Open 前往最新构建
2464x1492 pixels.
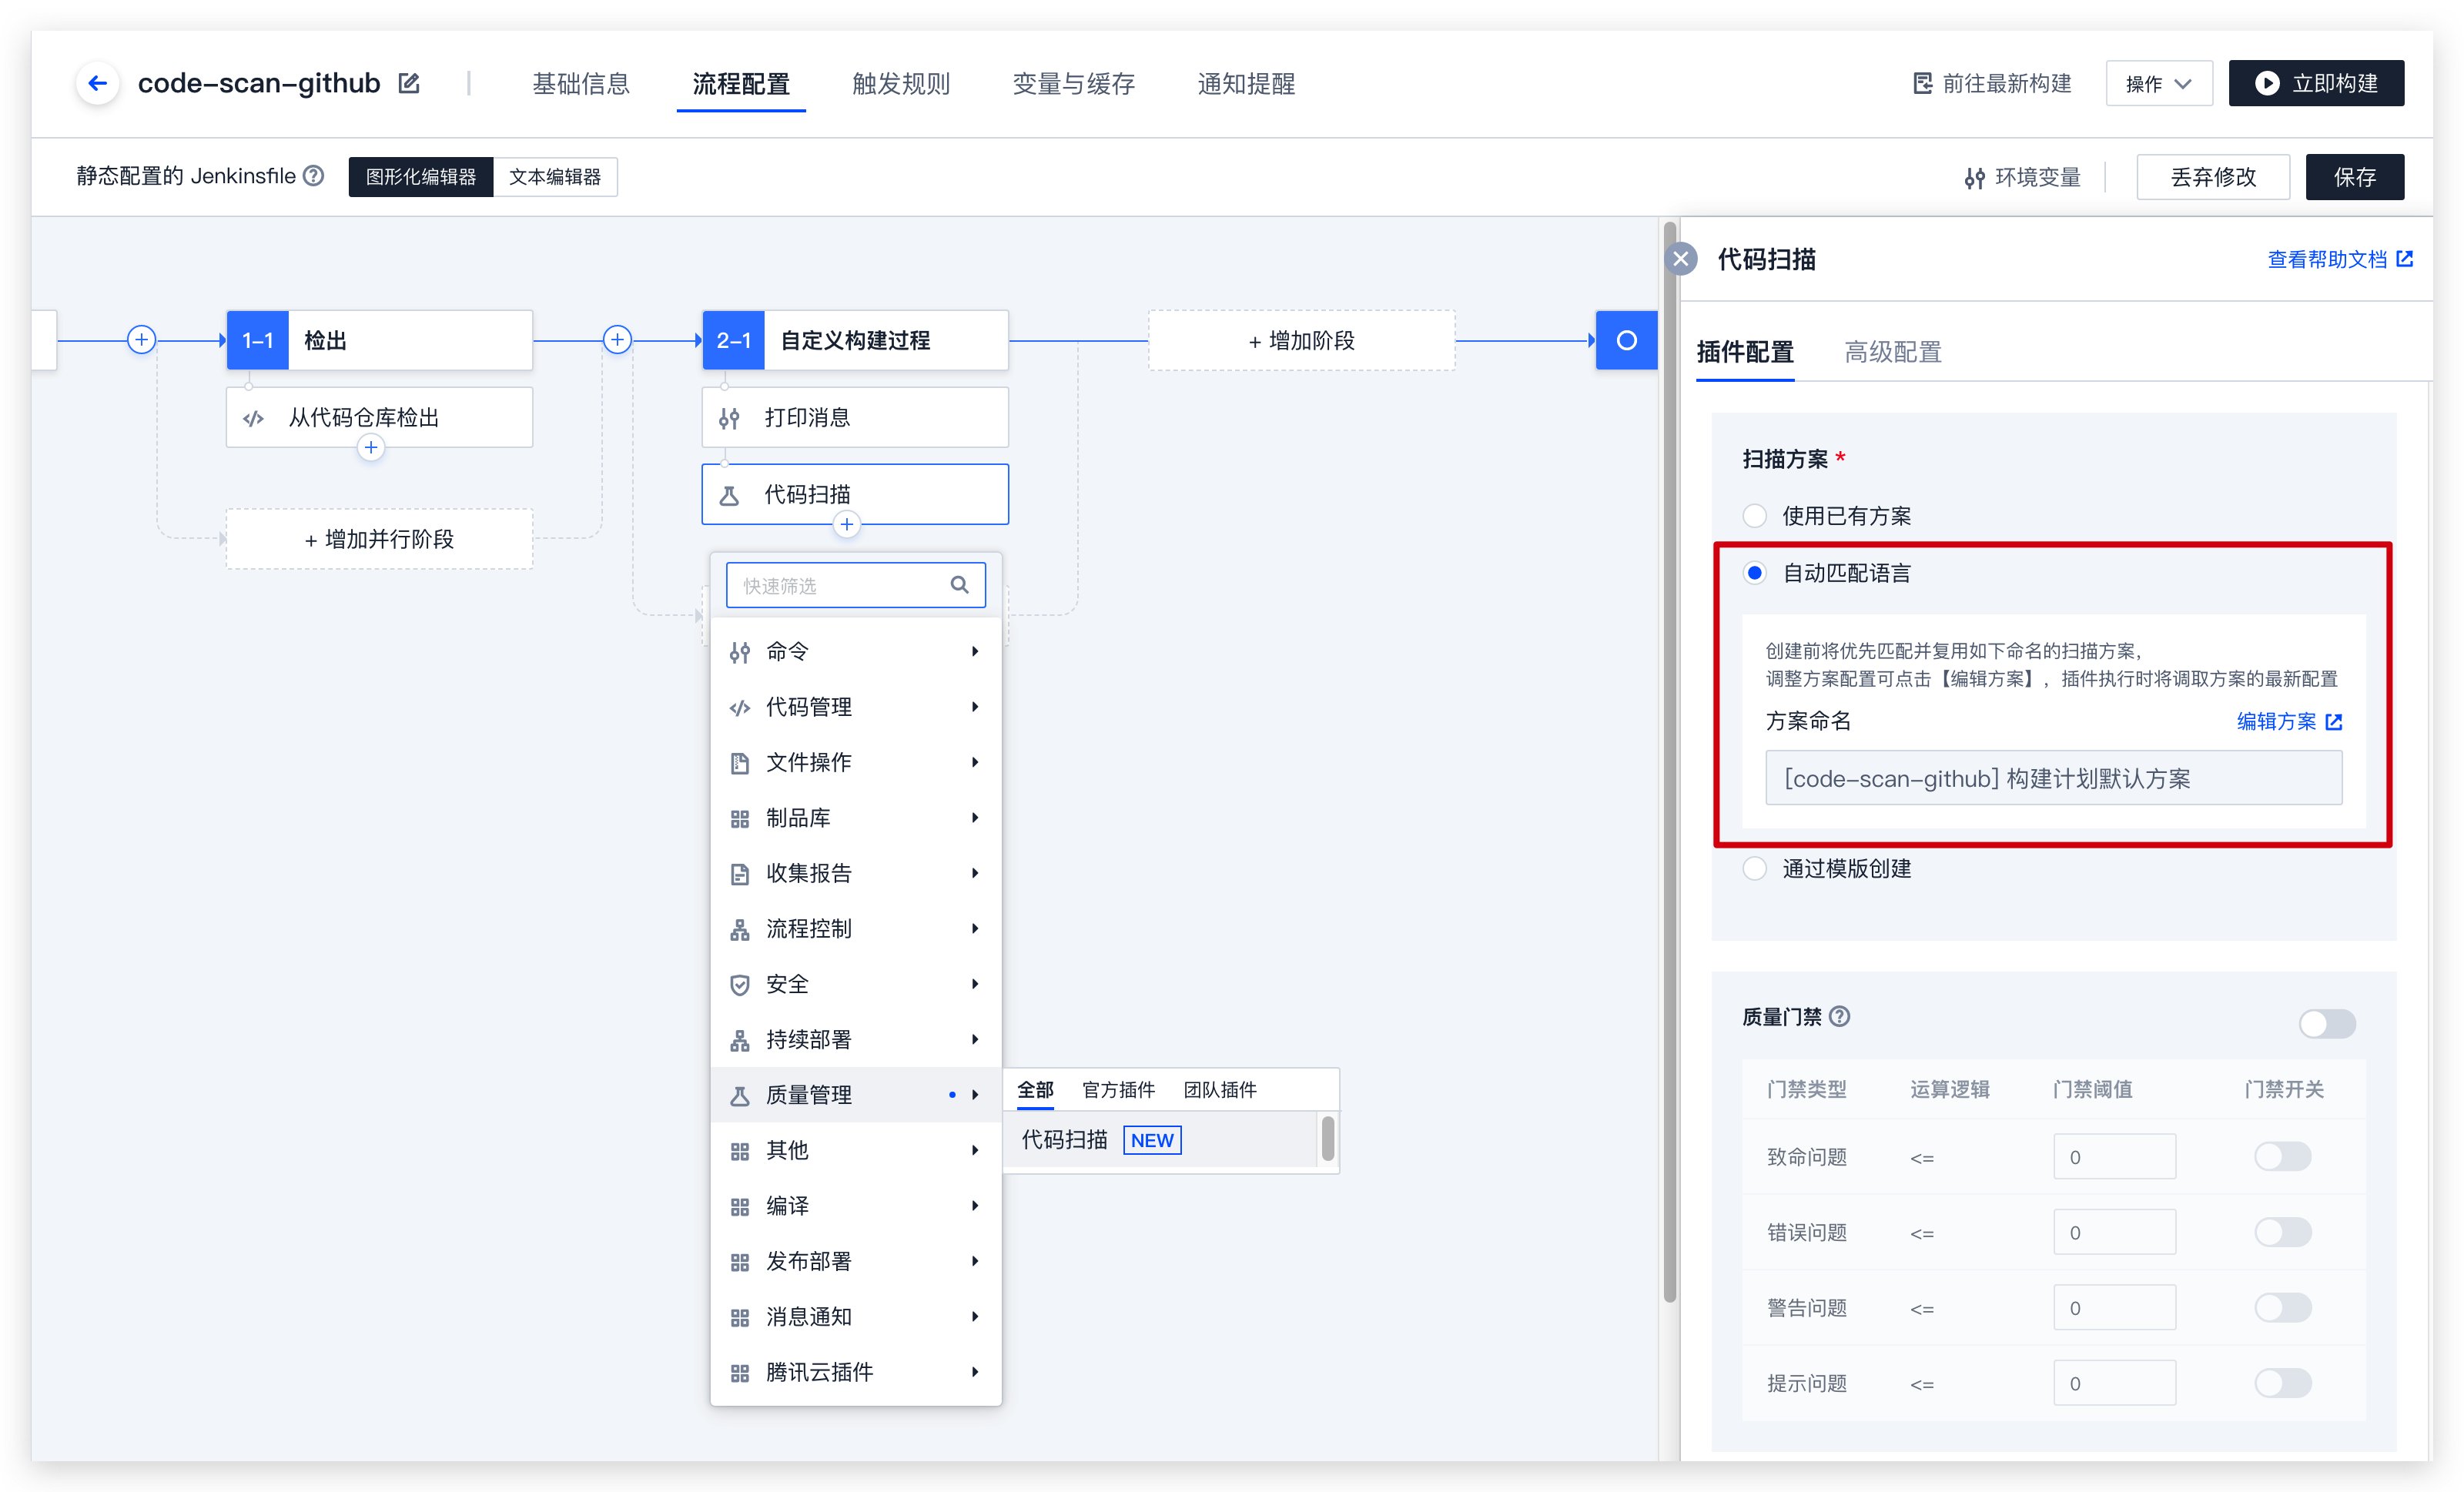[x=1992, y=83]
